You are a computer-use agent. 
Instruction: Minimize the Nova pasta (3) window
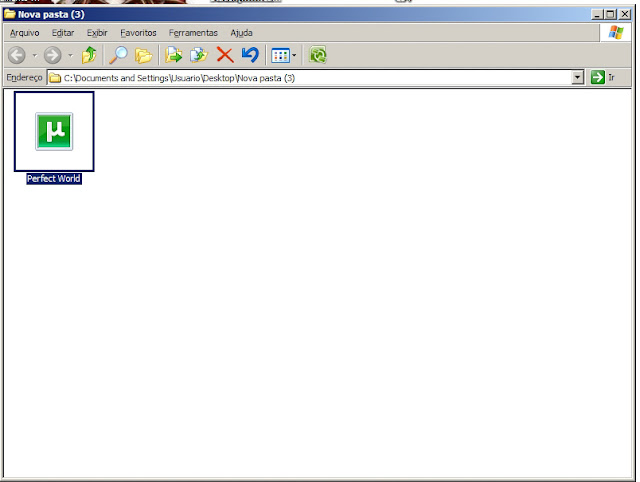click(x=597, y=15)
